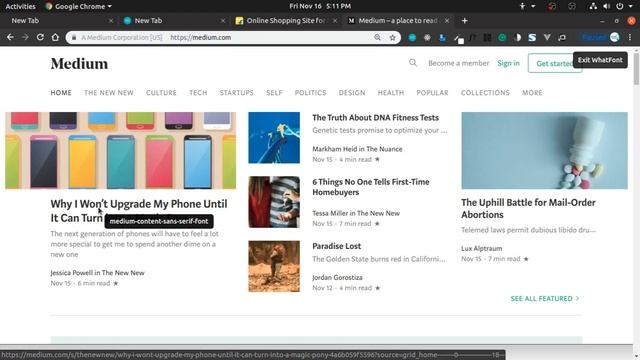The image size is (640, 360).
Task: Open The Truth About DNA Fitness Tests headline
Action: pyautogui.click(x=376, y=118)
